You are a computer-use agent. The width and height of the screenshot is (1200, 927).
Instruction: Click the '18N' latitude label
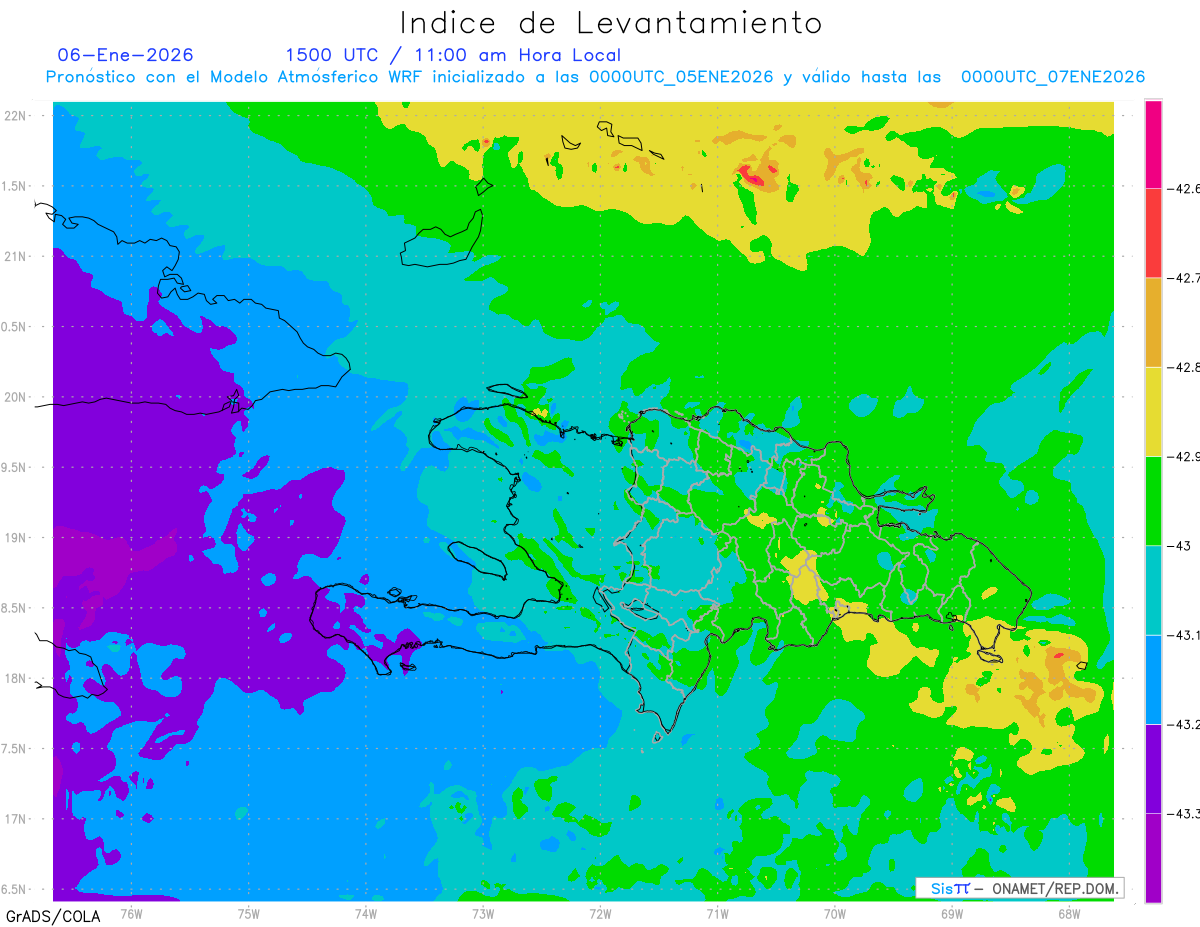(x=17, y=679)
